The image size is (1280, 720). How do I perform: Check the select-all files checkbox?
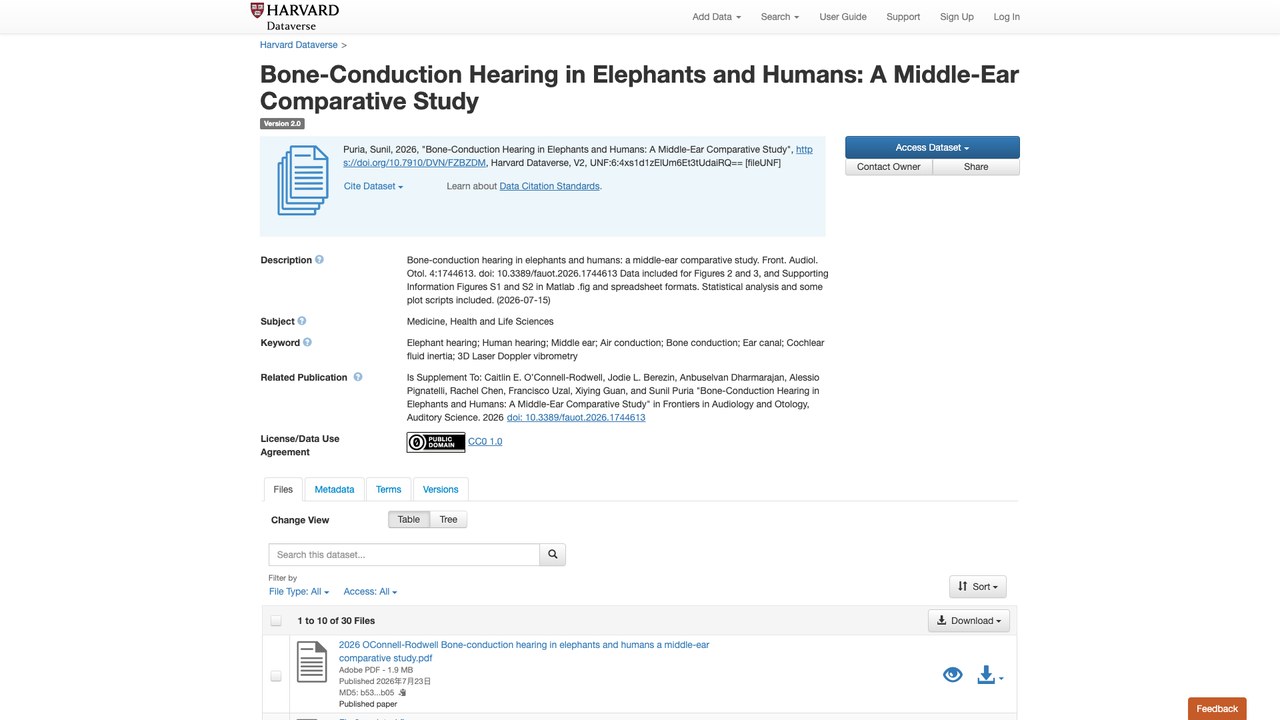[276, 621]
